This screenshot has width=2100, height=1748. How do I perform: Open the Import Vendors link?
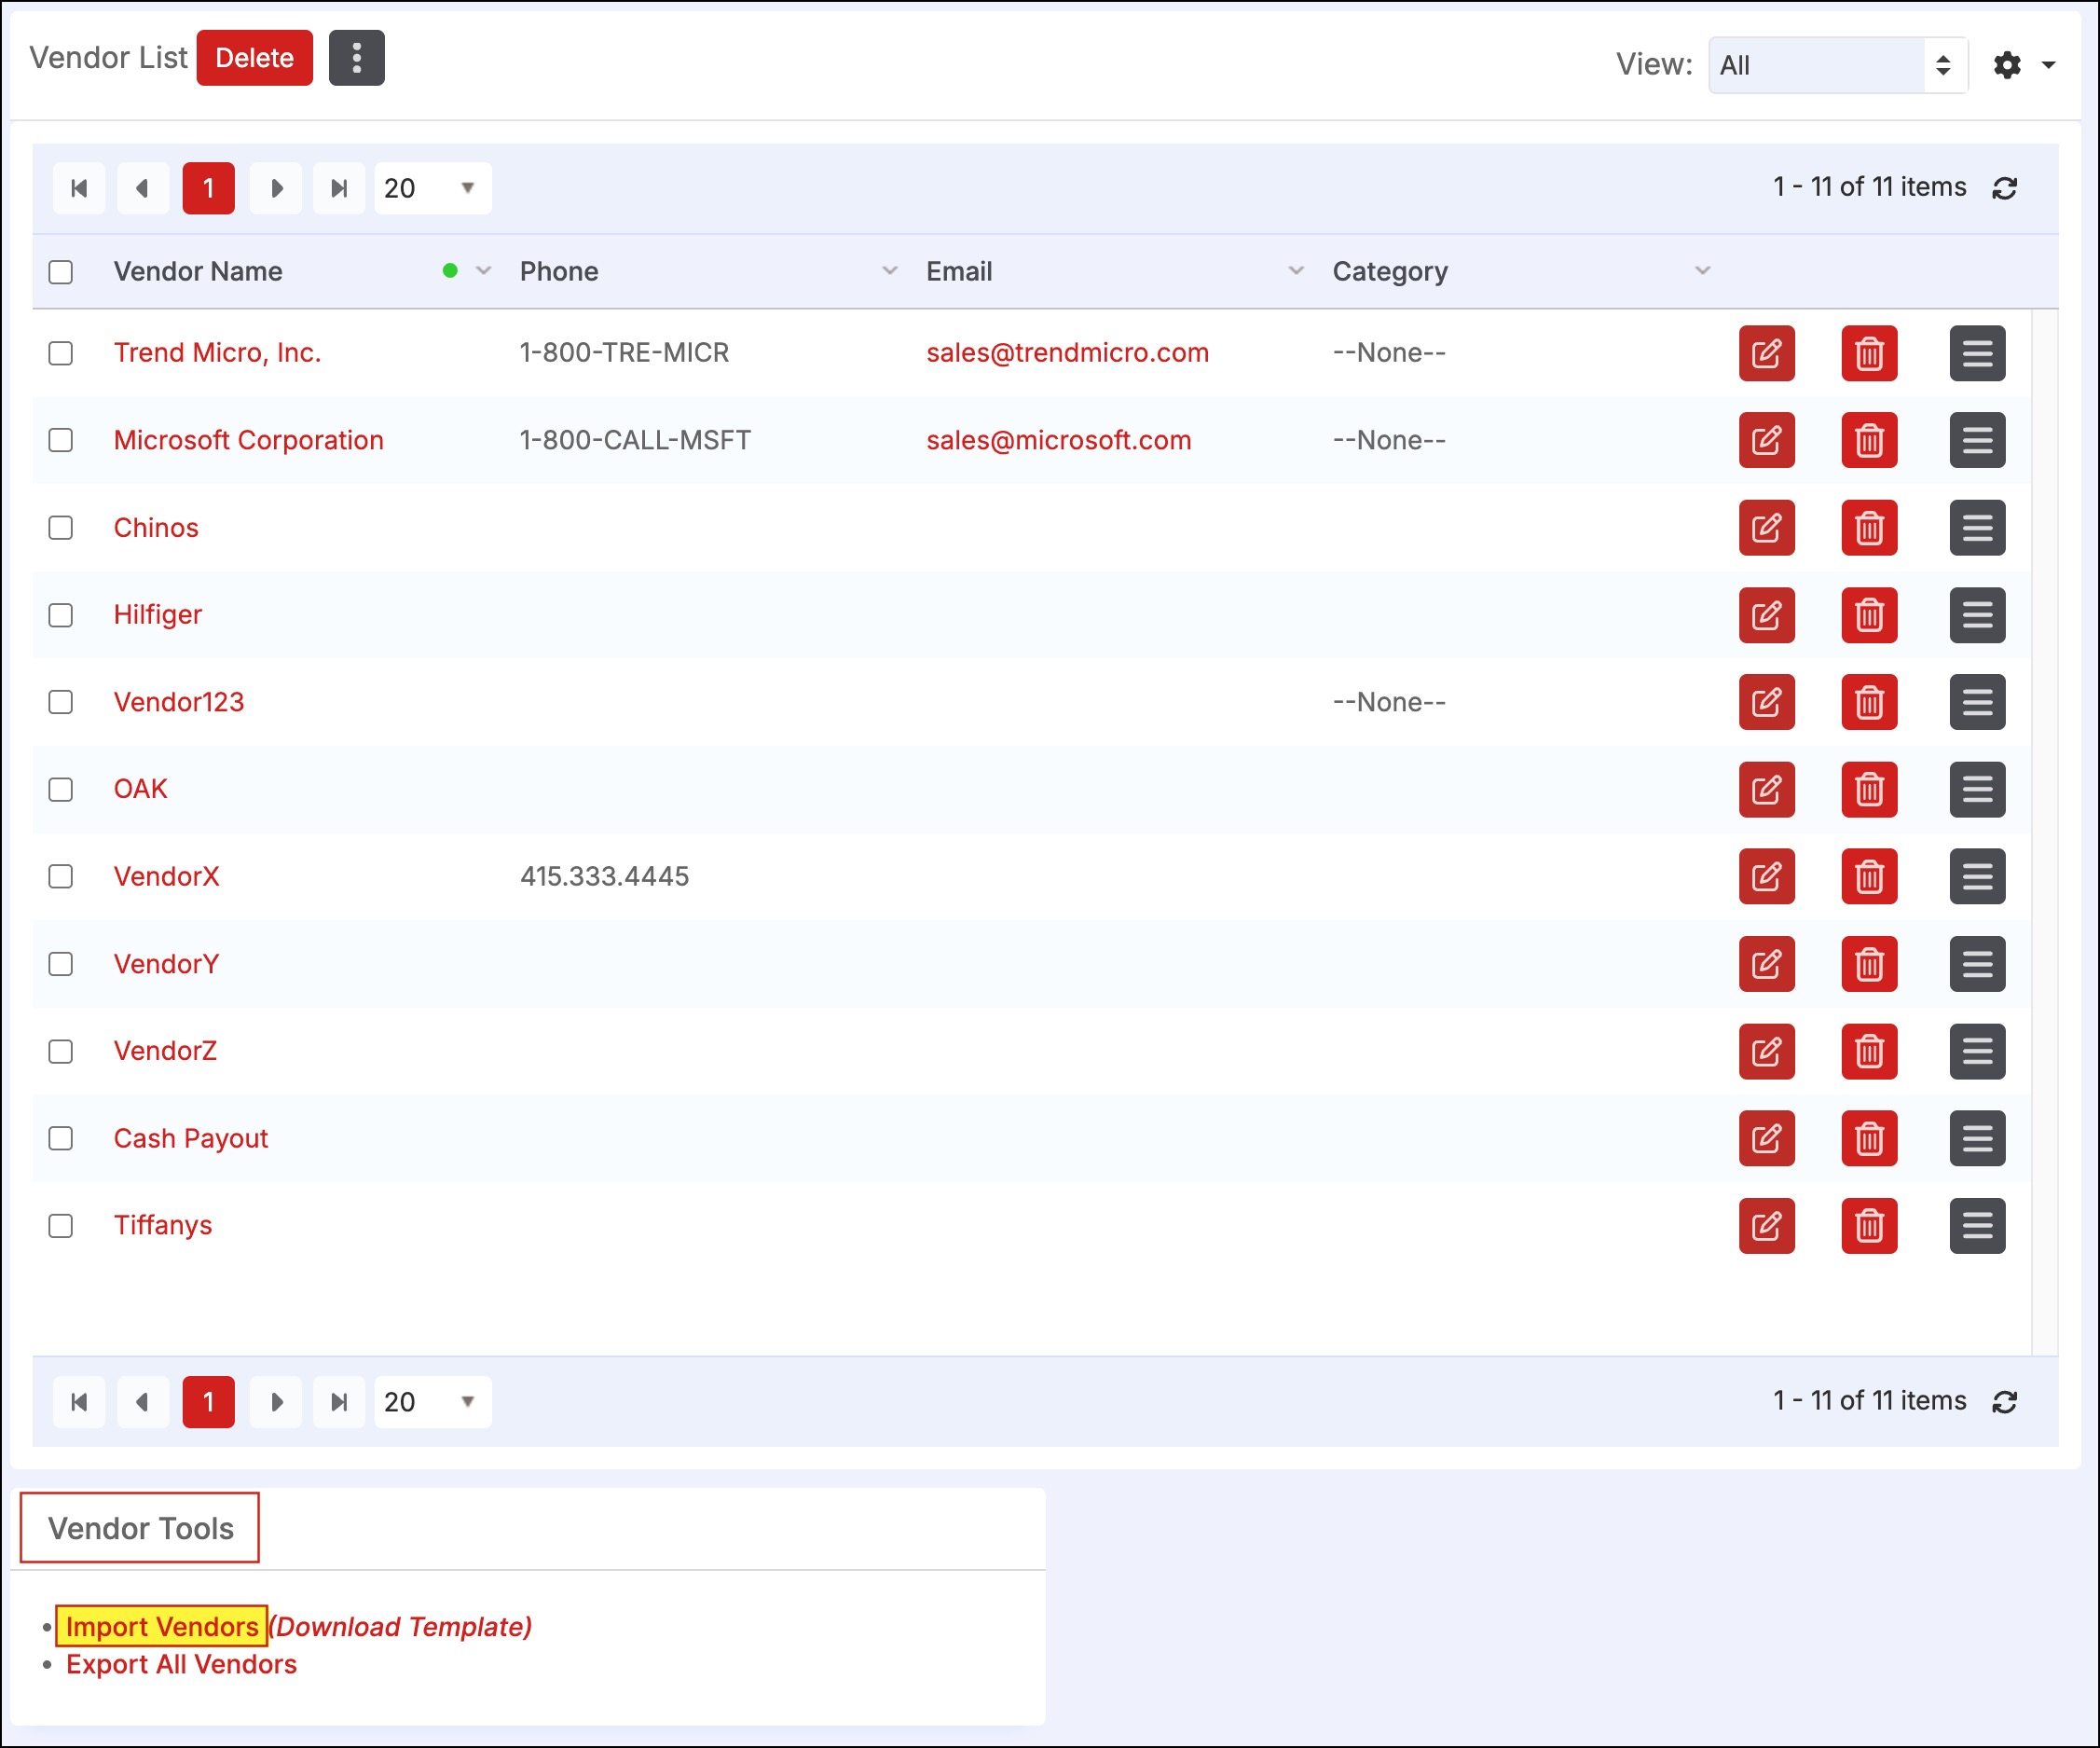[x=162, y=1626]
